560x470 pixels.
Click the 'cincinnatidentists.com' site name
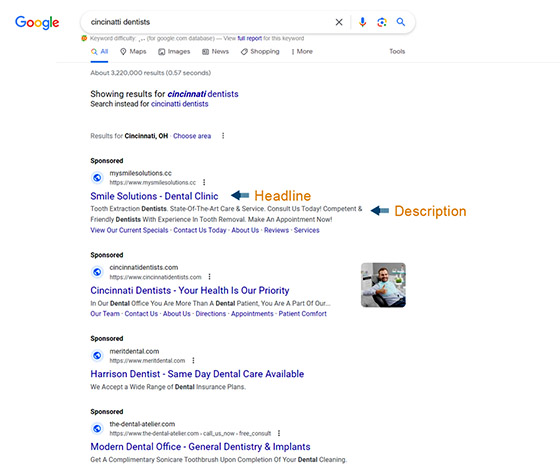(x=144, y=268)
